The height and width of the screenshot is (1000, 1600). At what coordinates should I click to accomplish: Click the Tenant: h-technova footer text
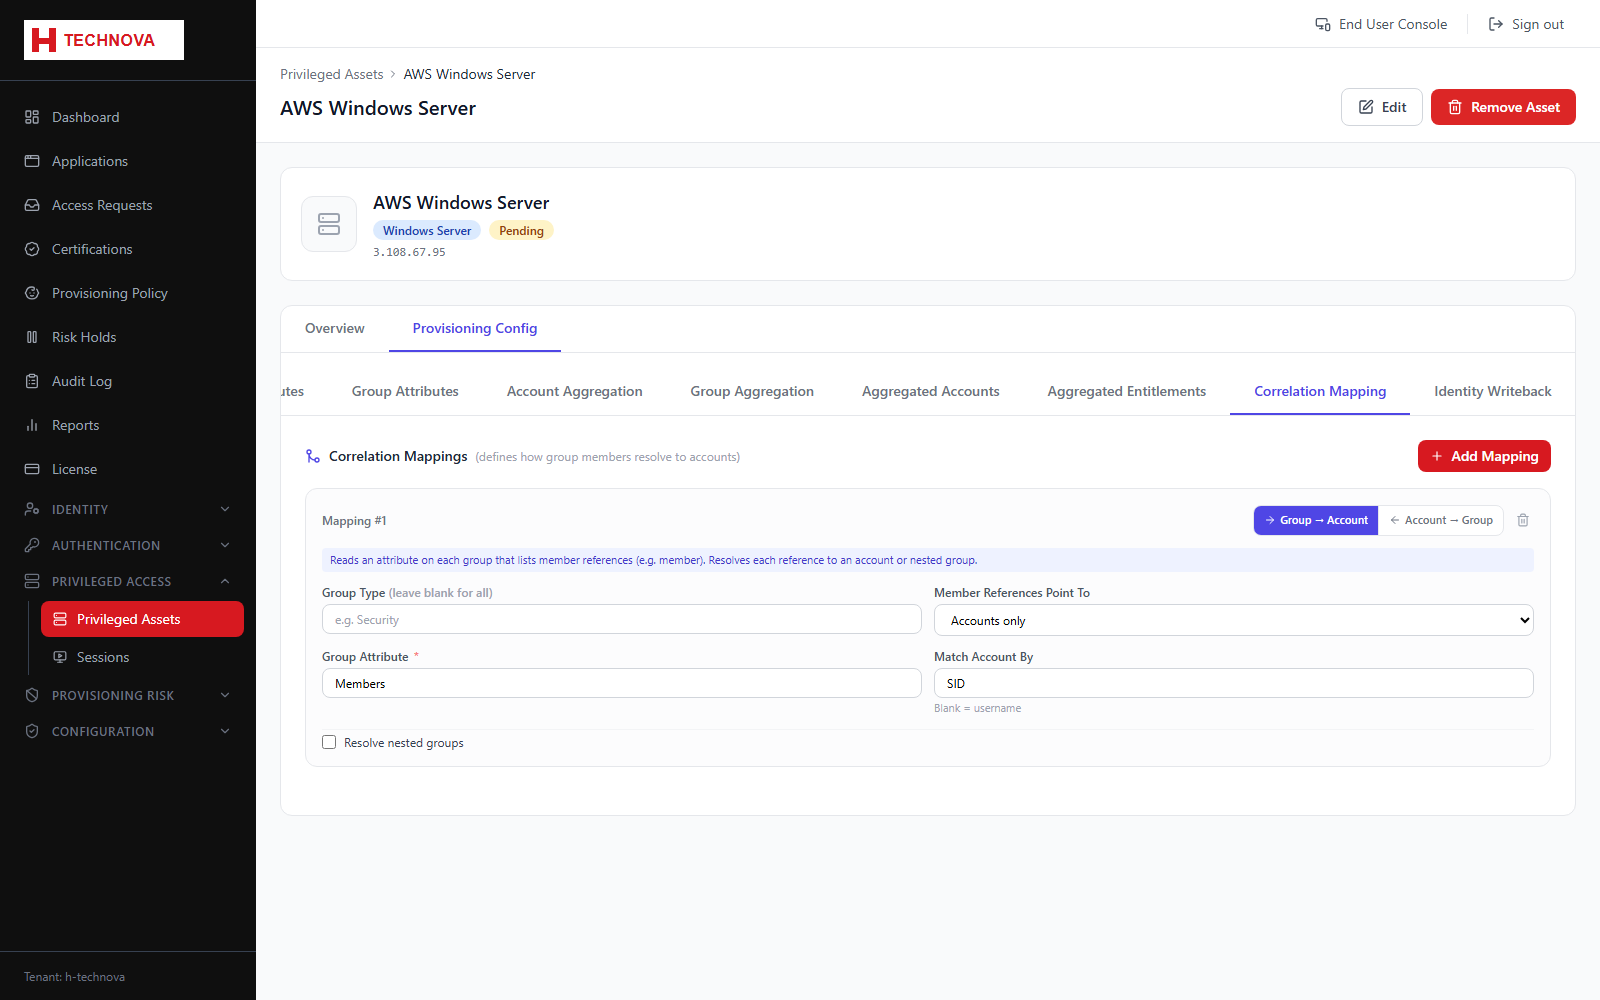[x=75, y=977]
